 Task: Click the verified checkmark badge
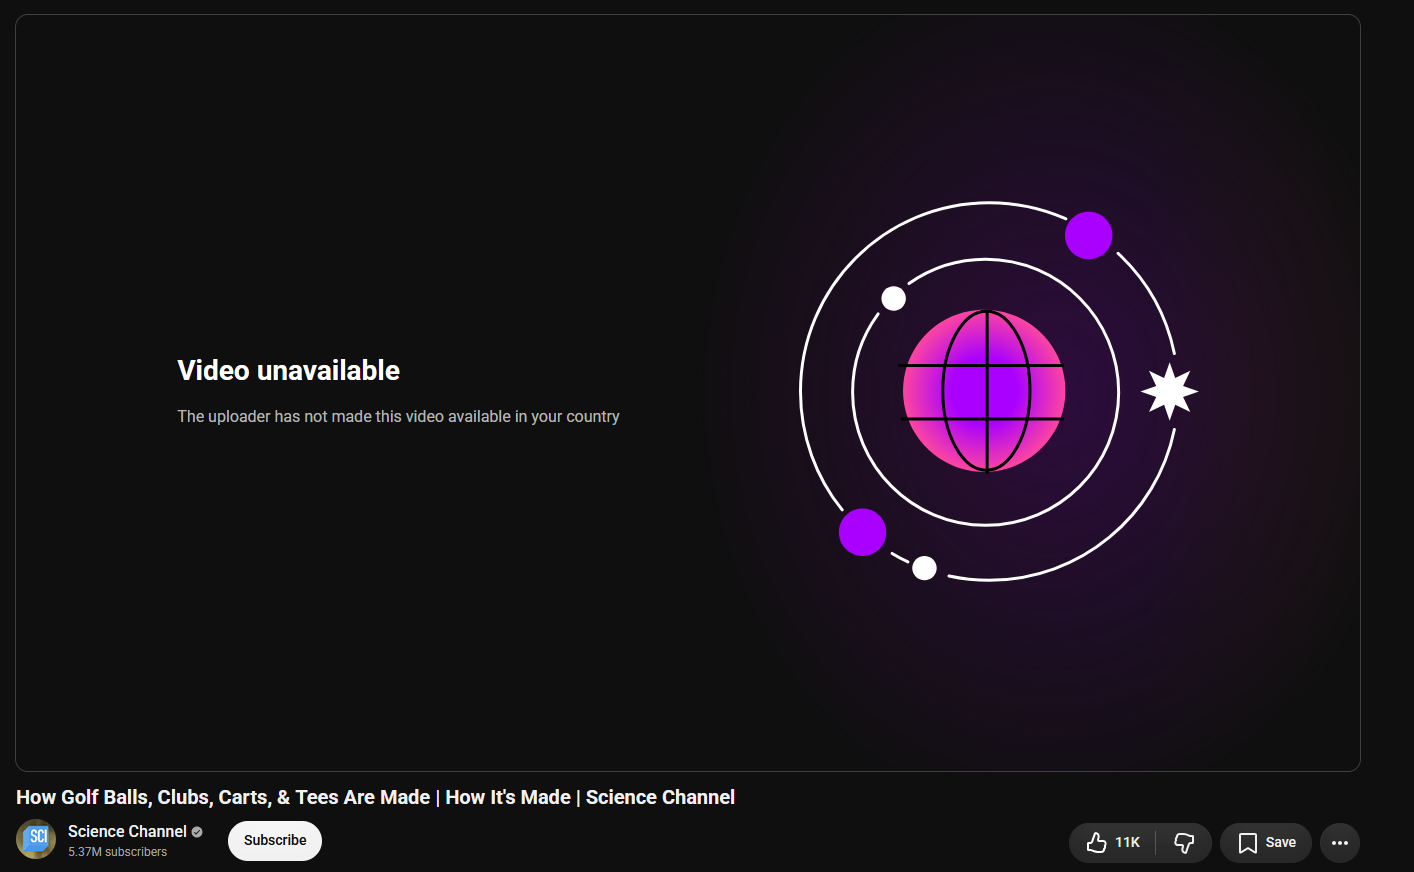(197, 832)
